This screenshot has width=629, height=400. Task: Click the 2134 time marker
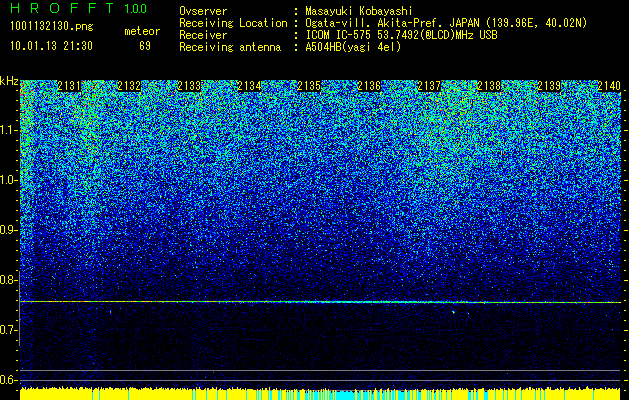tap(249, 86)
